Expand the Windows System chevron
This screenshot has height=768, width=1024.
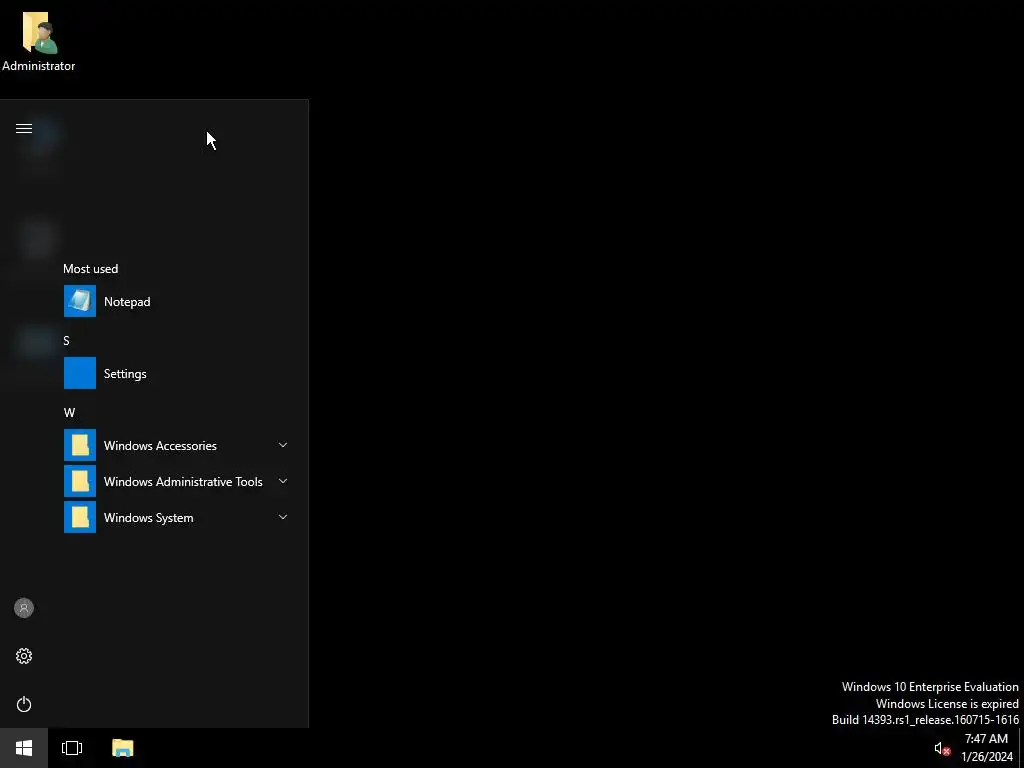[283, 517]
